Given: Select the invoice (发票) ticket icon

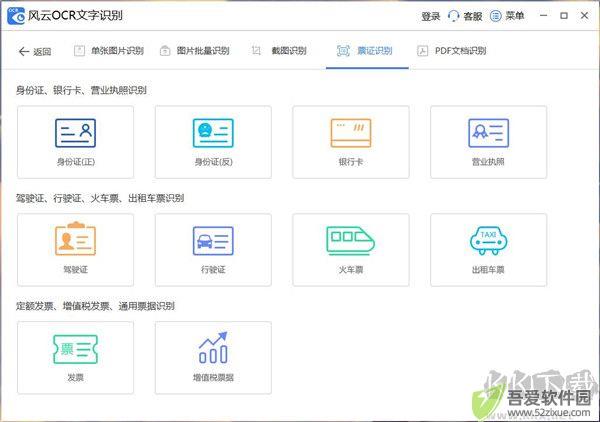Looking at the screenshot, I should pos(75,349).
